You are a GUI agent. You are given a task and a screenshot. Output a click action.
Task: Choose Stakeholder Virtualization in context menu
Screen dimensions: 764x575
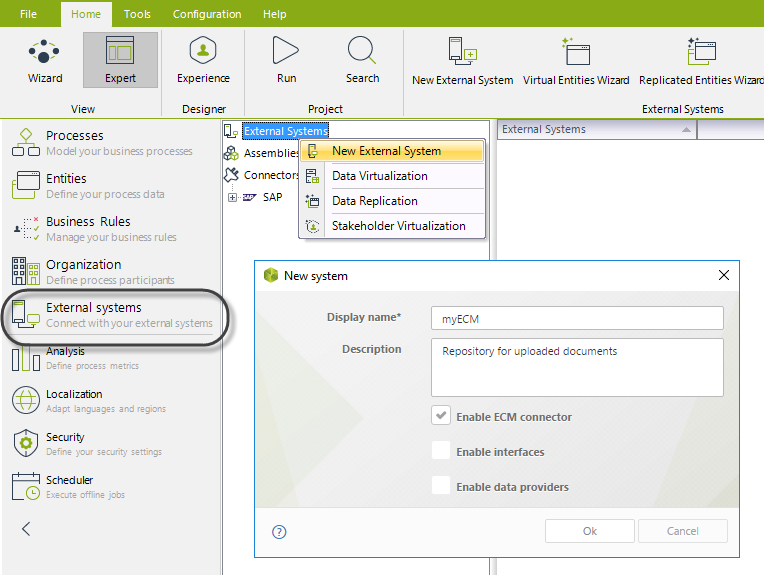point(392,226)
